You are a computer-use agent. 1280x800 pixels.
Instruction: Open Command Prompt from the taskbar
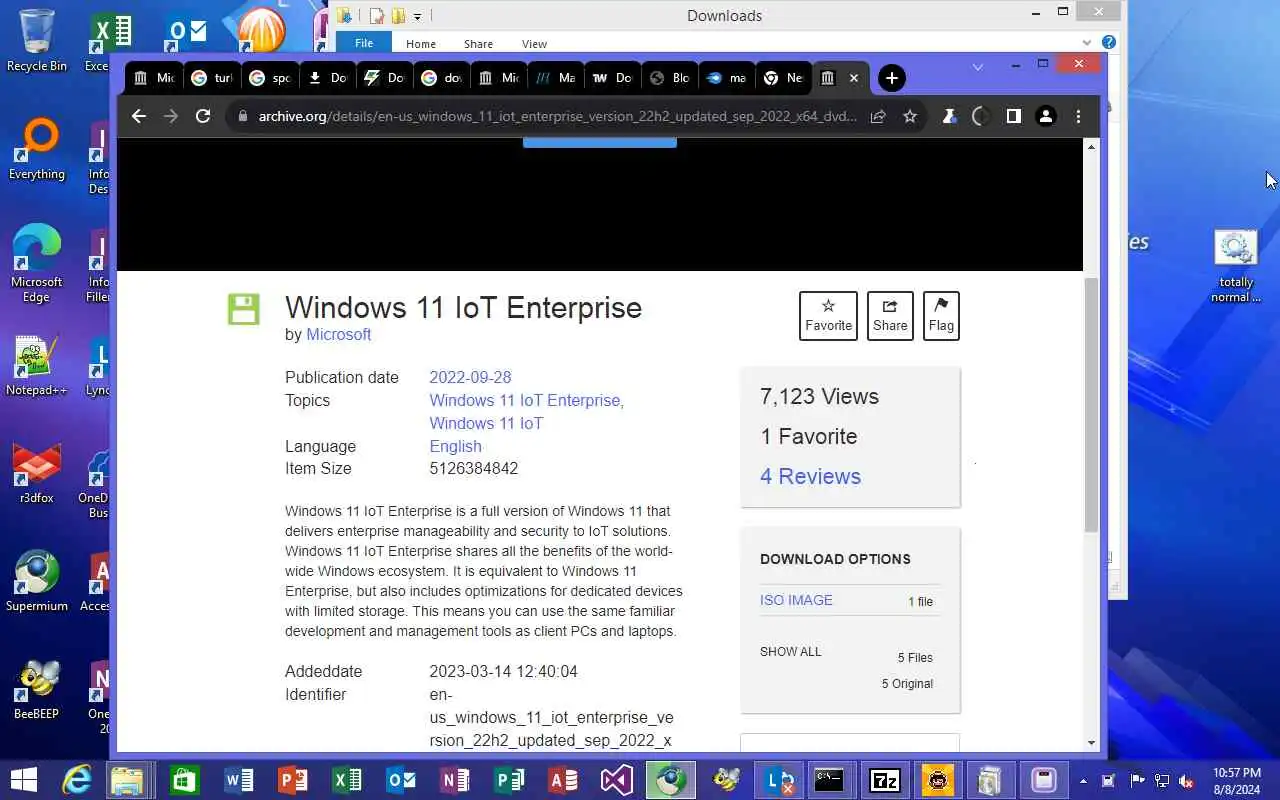(x=830, y=779)
